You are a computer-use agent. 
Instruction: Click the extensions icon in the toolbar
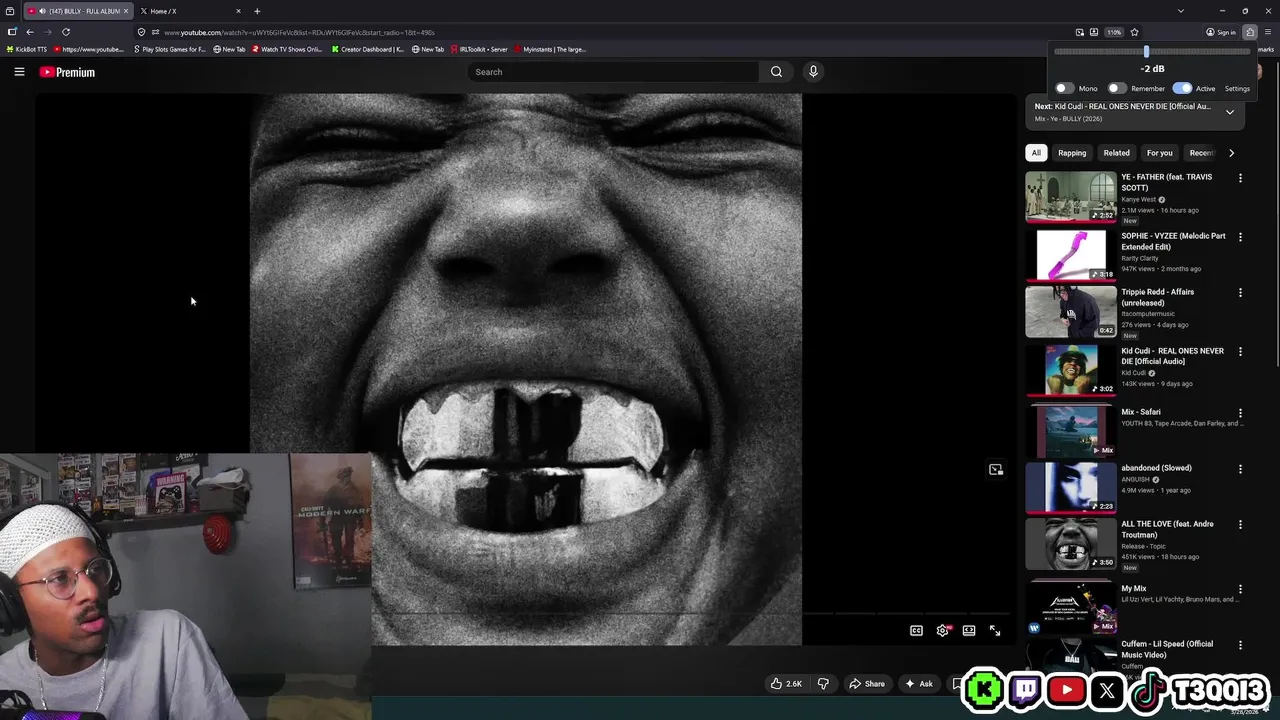click(x=1250, y=32)
